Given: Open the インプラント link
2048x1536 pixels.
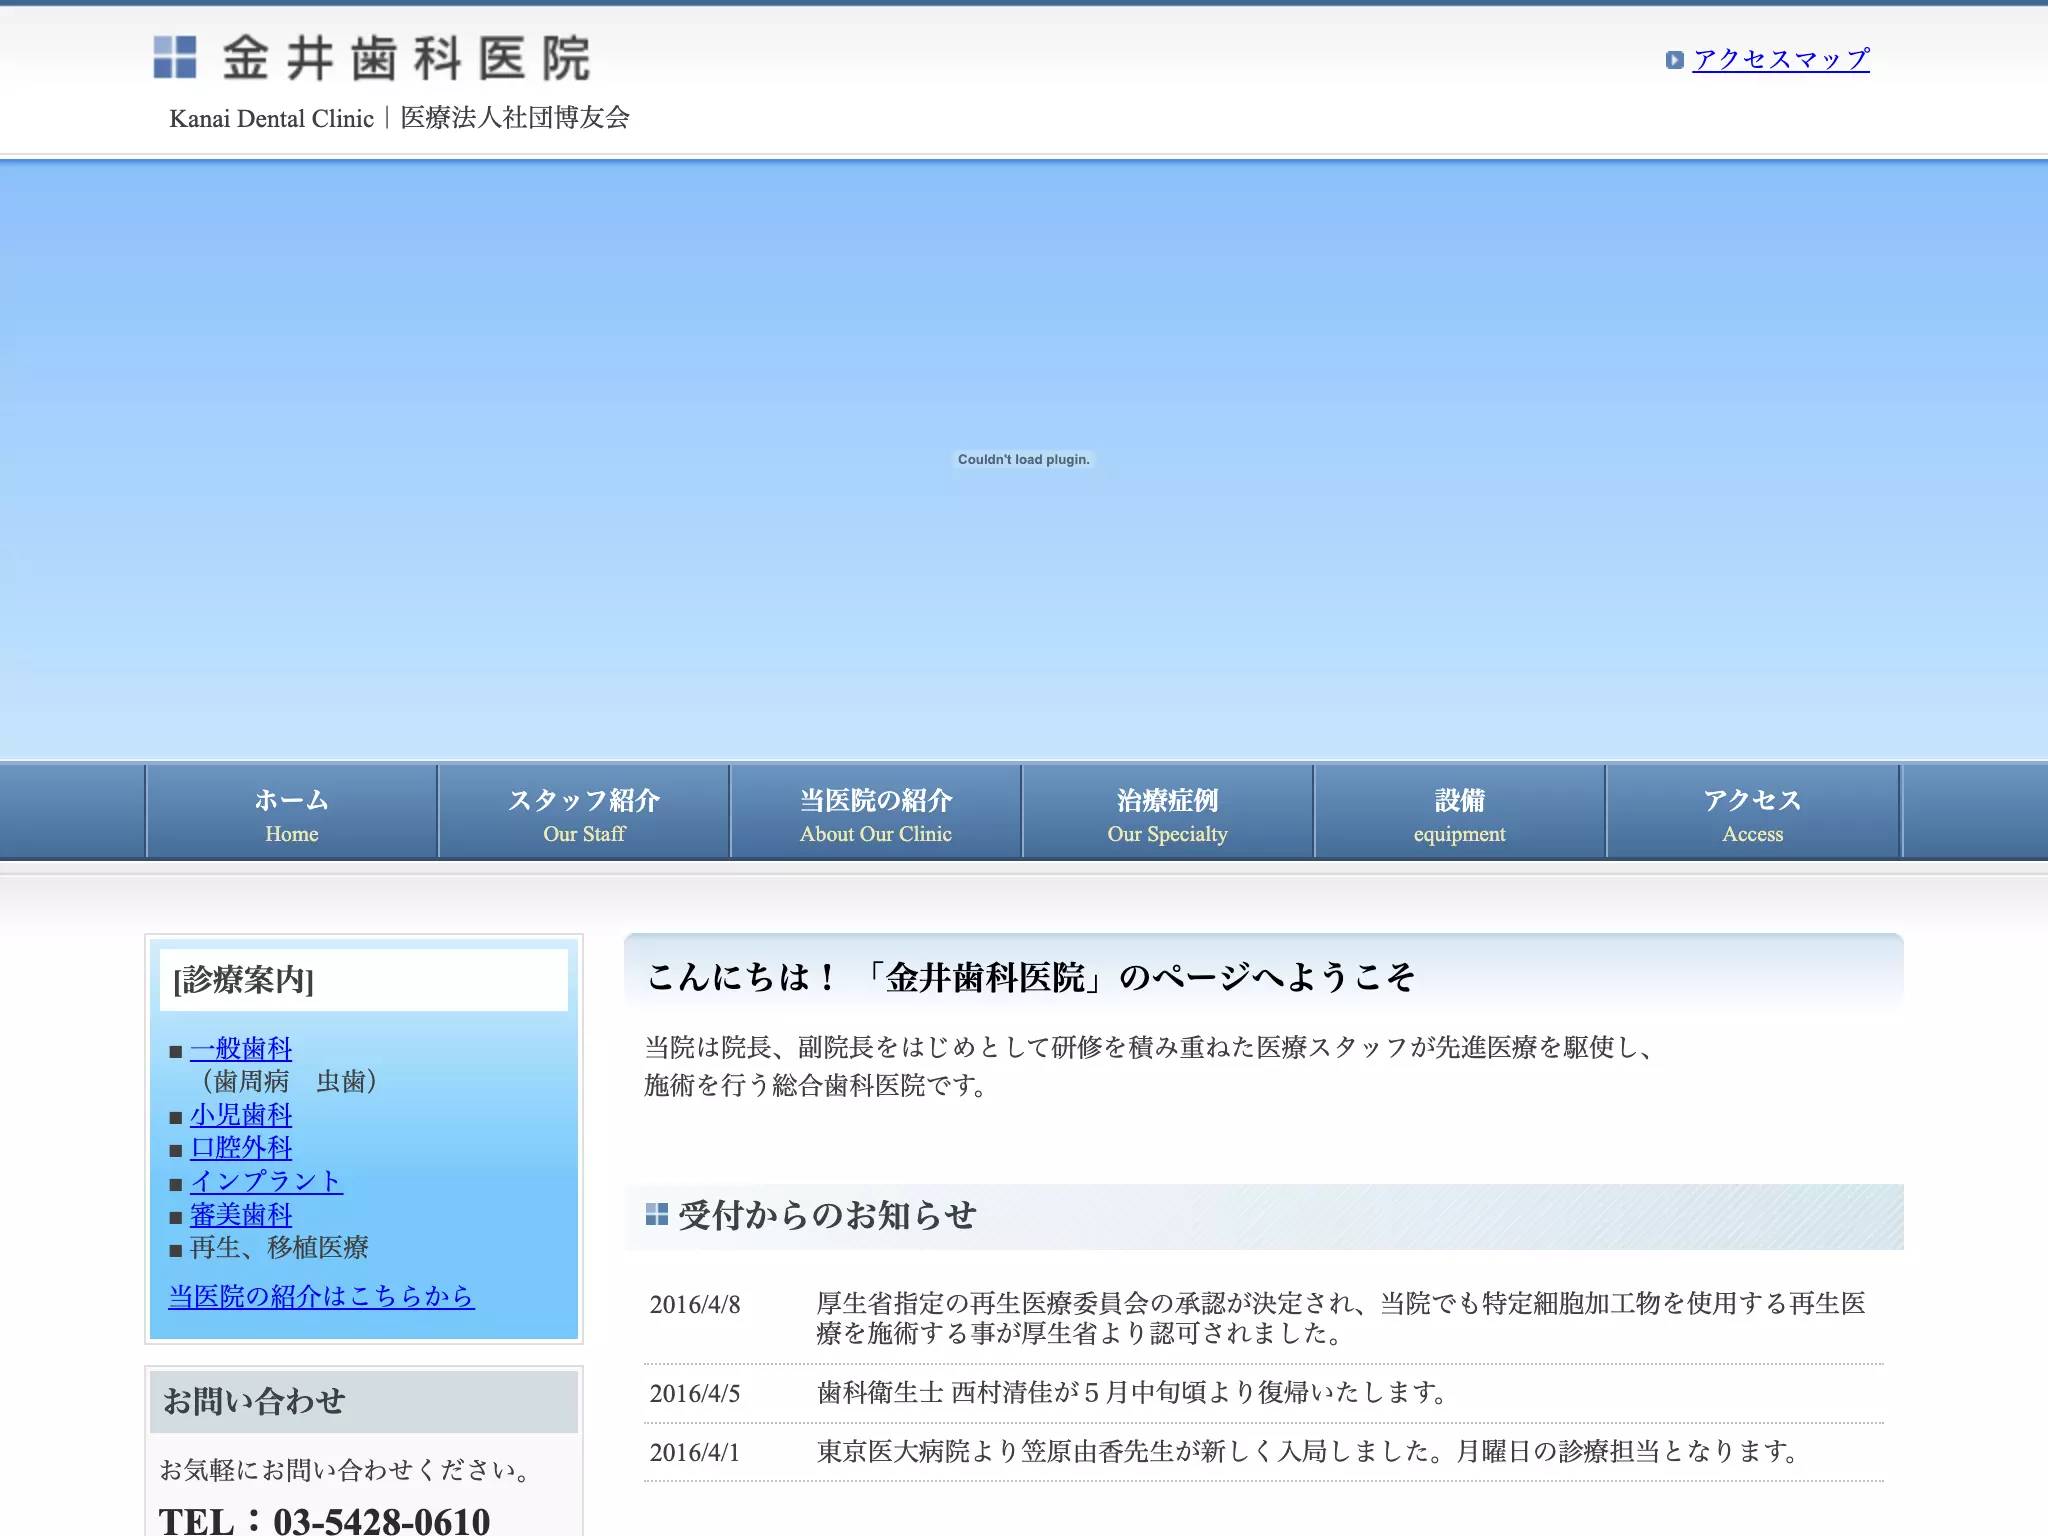Looking at the screenshot, I should [266, 1181].
